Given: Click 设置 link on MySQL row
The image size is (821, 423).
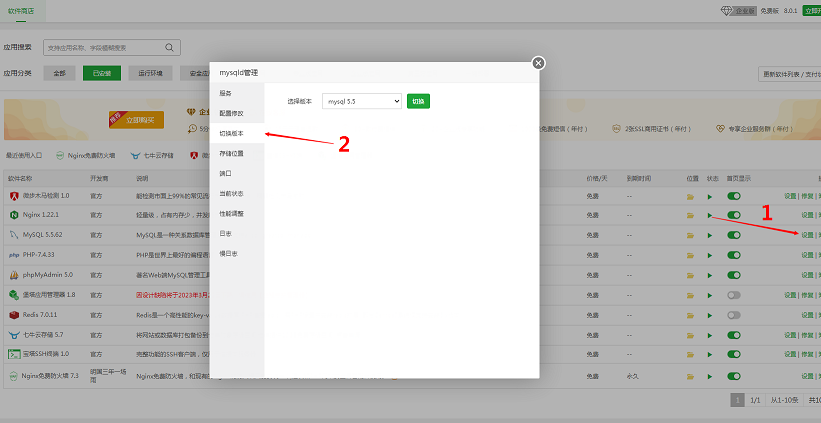Looking at the screenshot, I should click(807, 235).
